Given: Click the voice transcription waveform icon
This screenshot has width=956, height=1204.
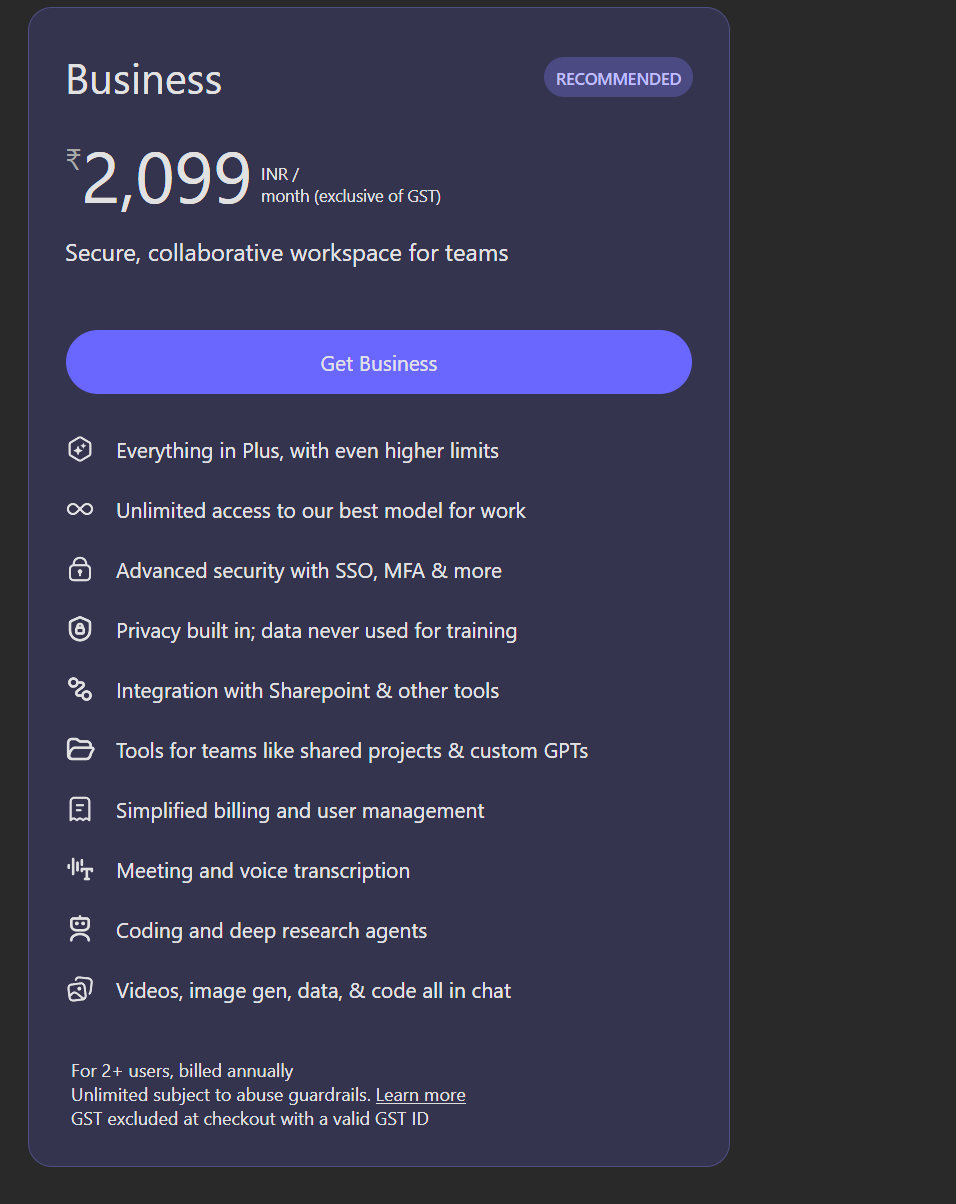Looking at the screenshot, I should click(80, 870).
